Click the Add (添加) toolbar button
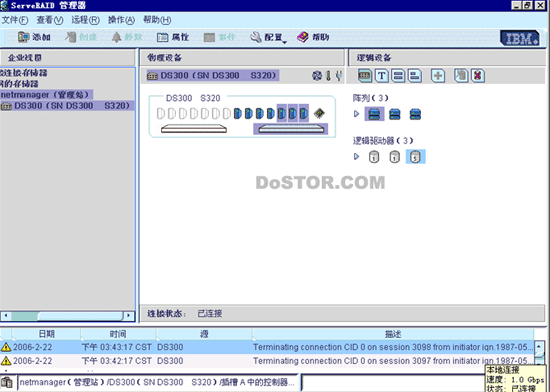The width and height of the screenshot is (550, 392). 34,37
